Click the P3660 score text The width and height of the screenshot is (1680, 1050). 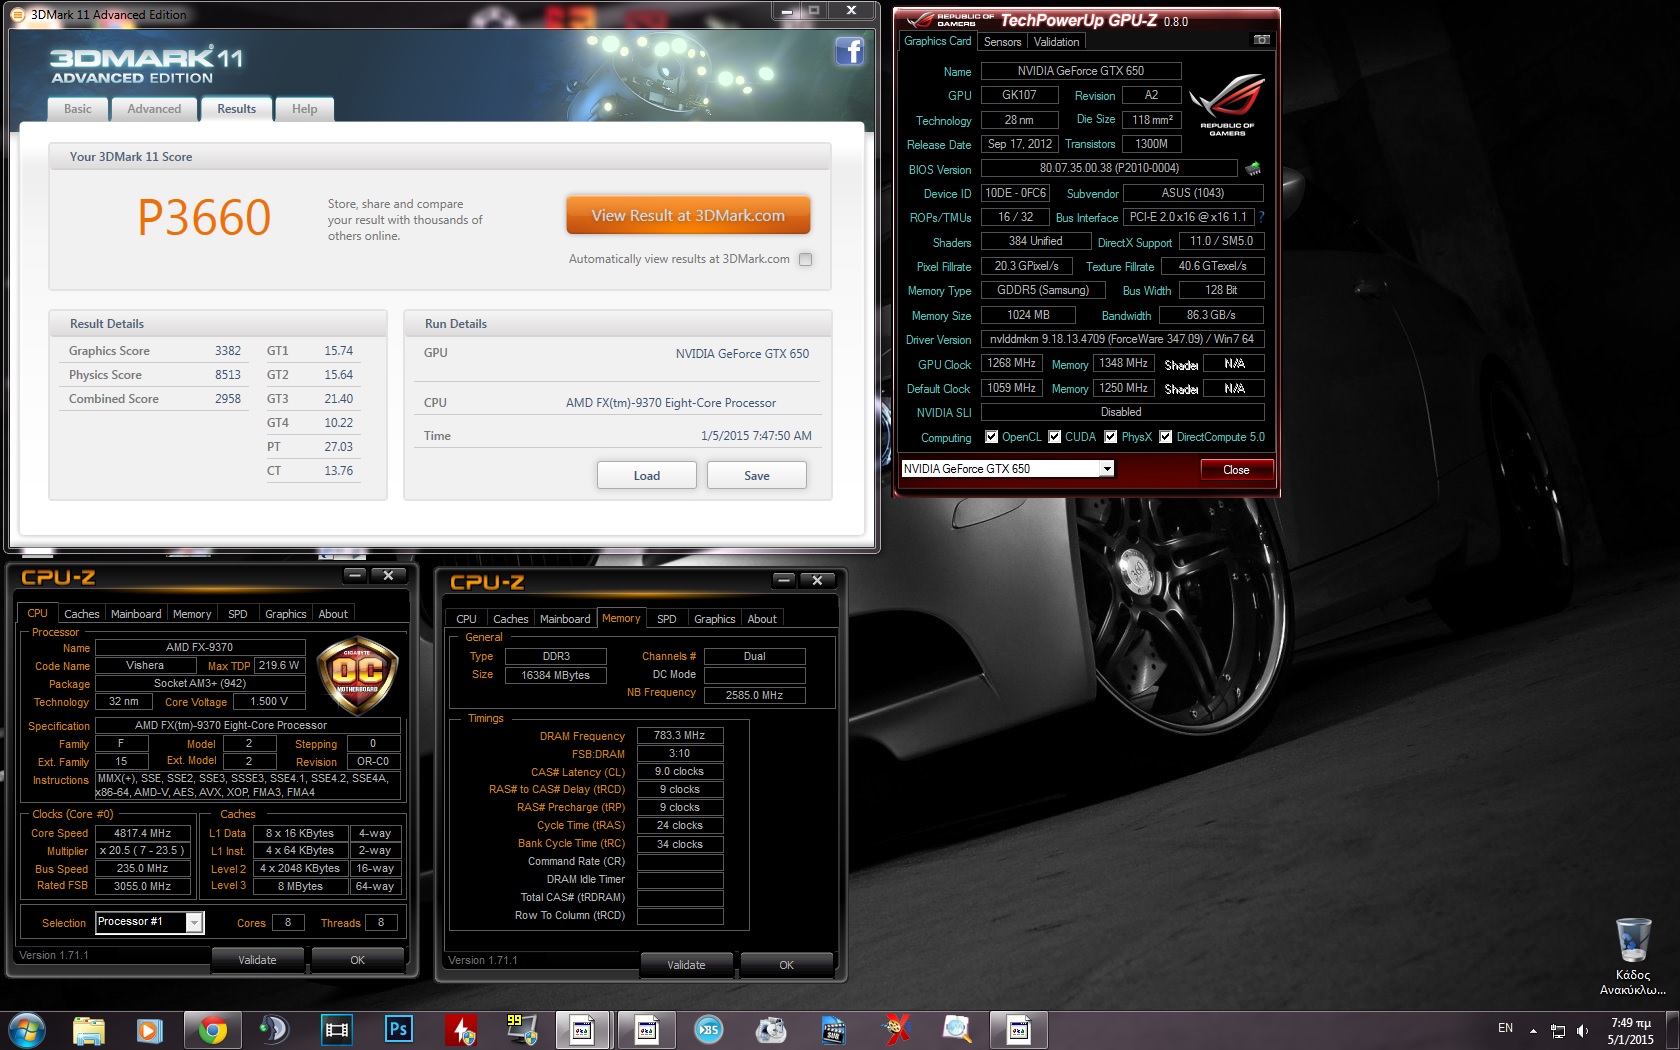coord(204,217)
